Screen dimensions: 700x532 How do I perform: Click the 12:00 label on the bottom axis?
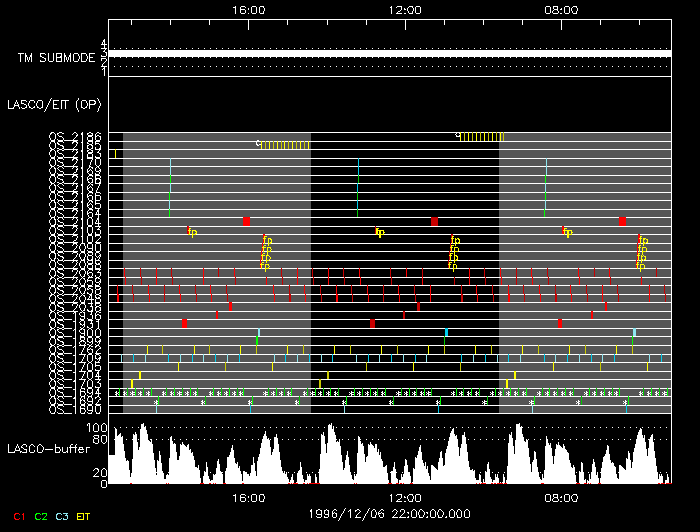tap(404, 497)
